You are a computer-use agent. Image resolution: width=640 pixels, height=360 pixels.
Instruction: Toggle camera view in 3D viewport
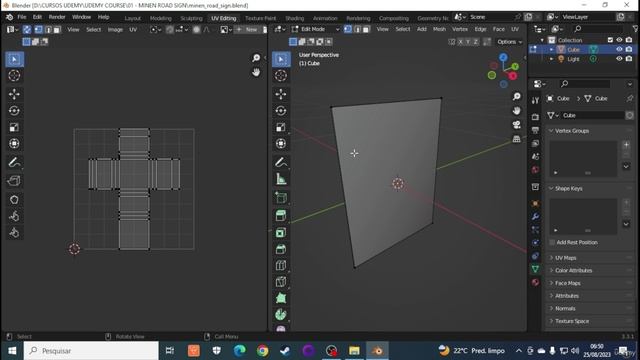click(x=516, y=124)
